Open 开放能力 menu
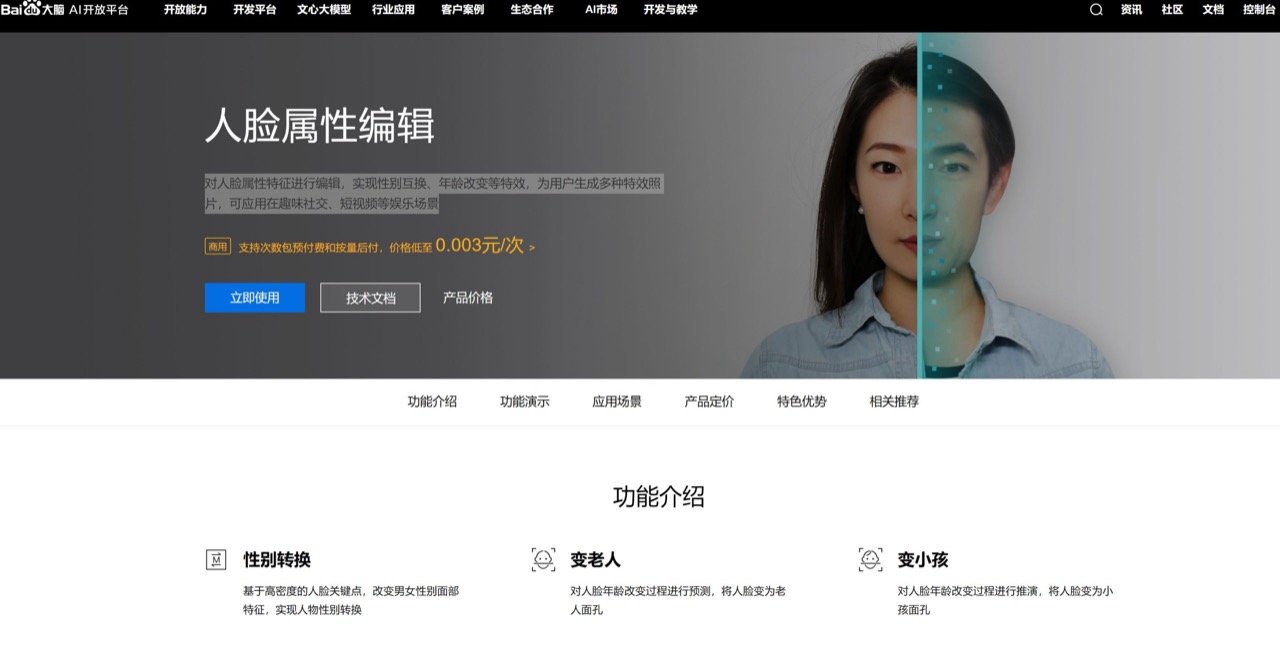This screenshot has width=1280, height=659. coord(185,9)
